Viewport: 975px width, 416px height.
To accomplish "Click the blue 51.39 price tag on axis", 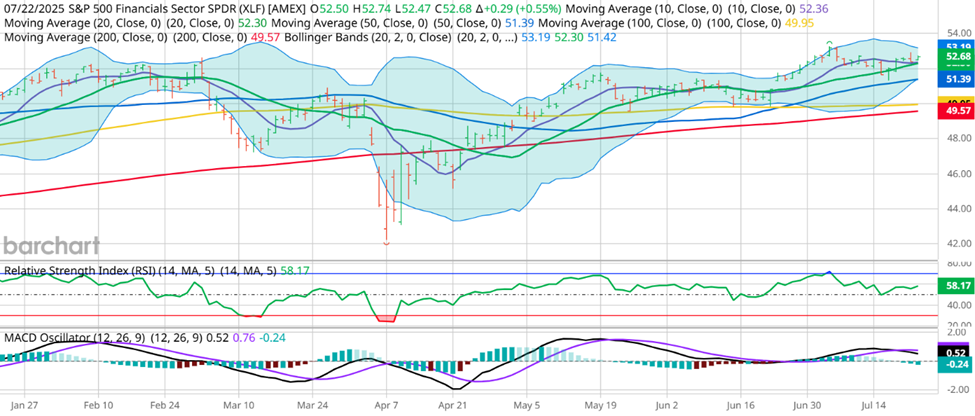I will (x=954, y=79).
